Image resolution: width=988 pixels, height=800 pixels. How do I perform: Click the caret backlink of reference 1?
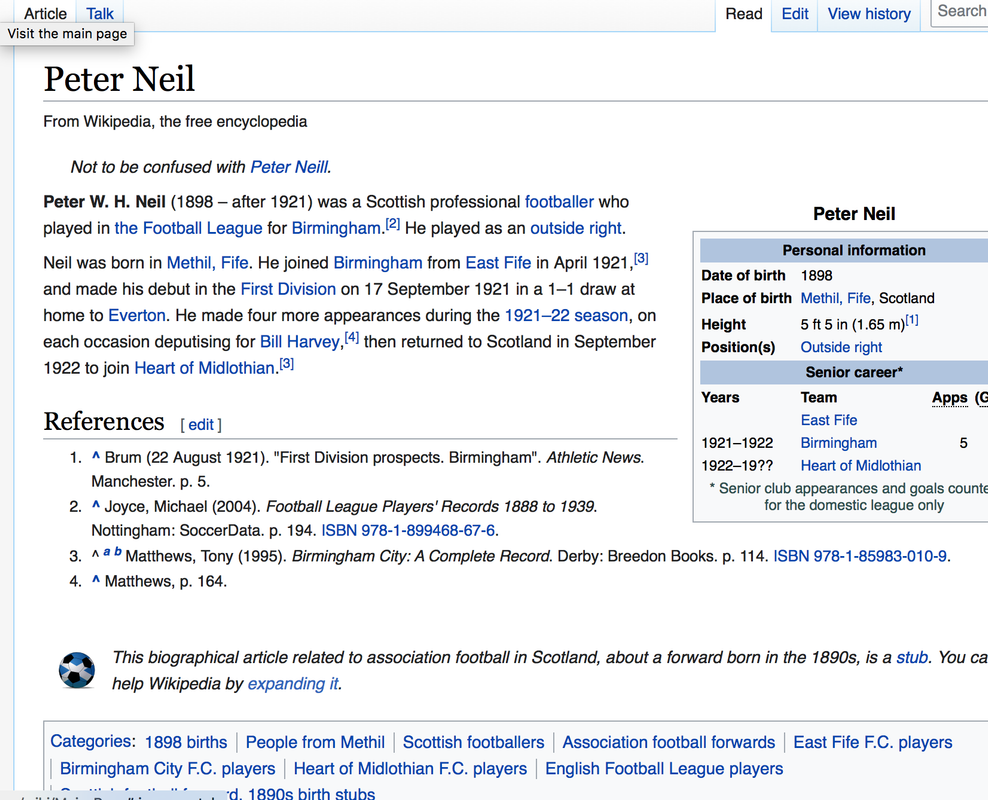point(96,456)
